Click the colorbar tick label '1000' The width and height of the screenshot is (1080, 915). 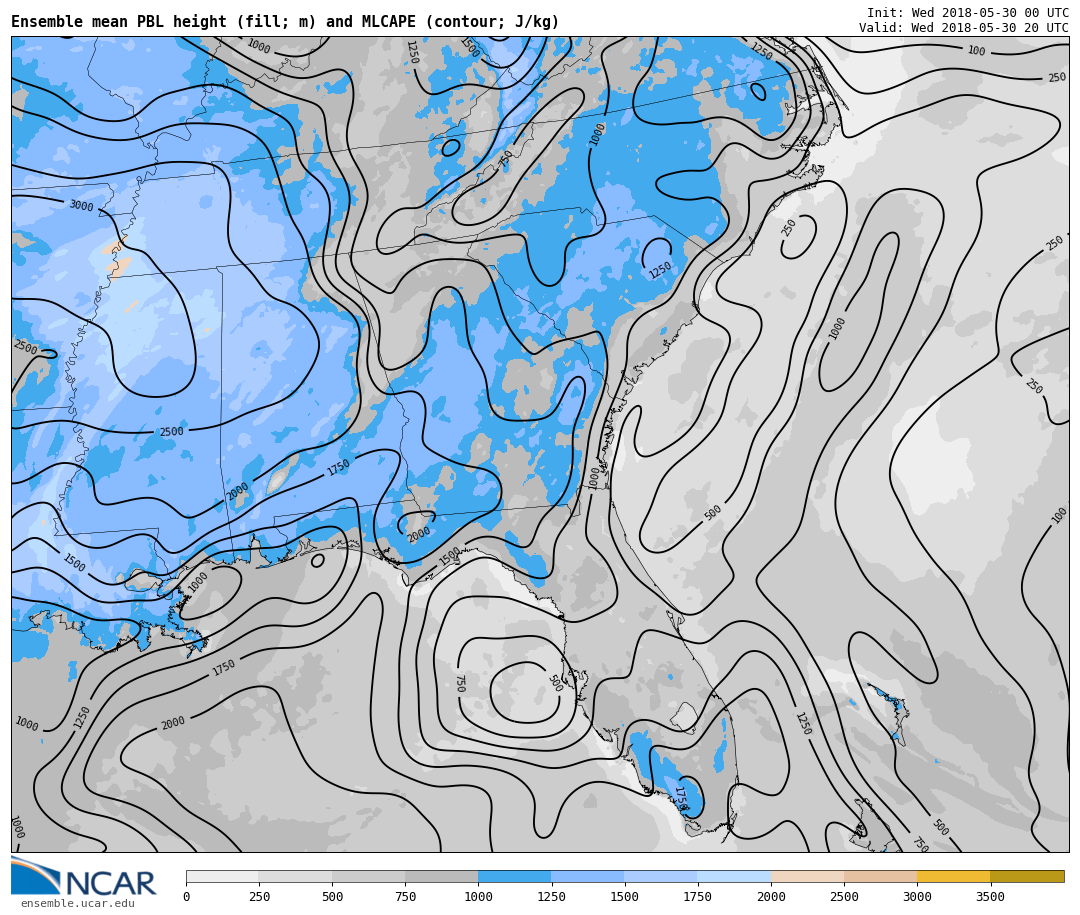479,896
